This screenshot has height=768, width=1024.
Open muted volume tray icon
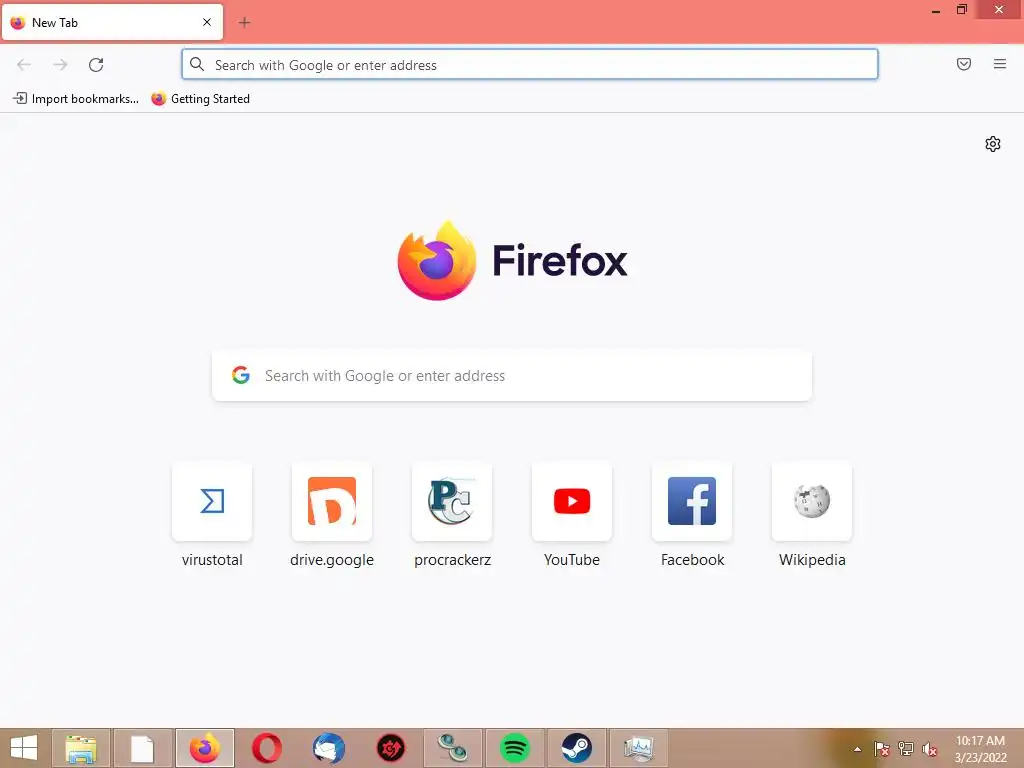[x=930, y=749]
